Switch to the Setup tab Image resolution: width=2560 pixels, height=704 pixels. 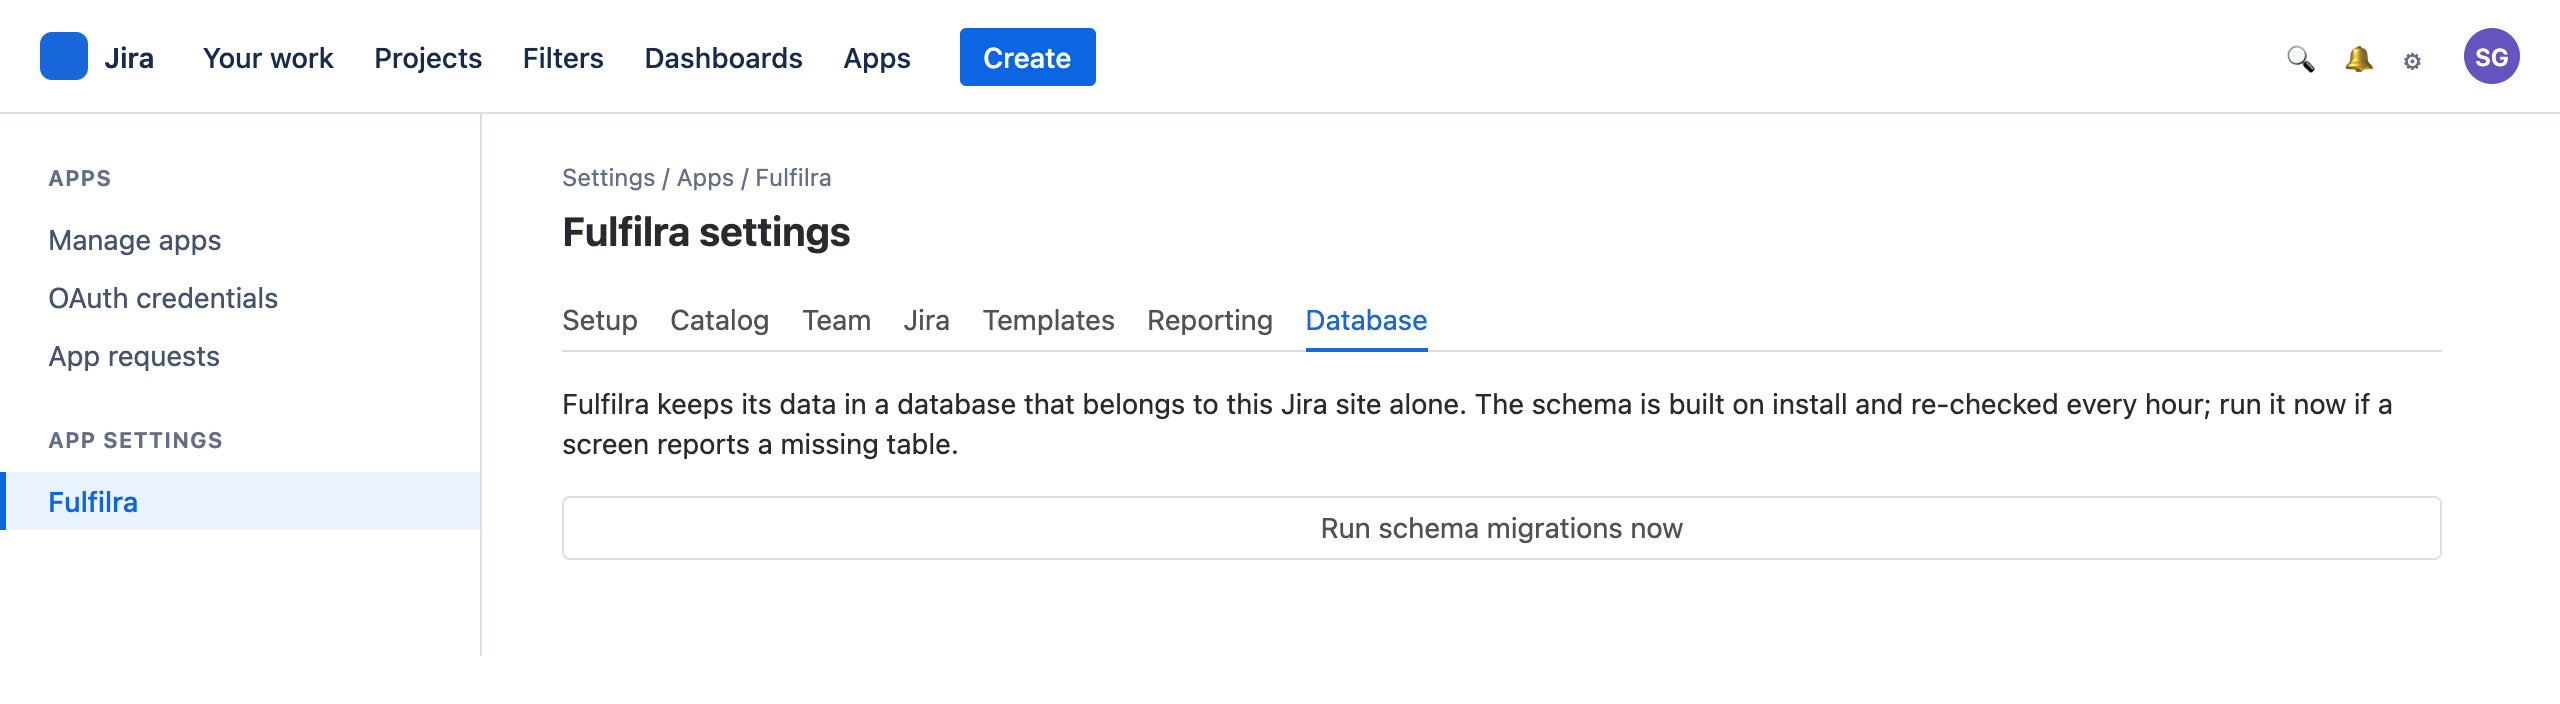click(x=599, y=320)
